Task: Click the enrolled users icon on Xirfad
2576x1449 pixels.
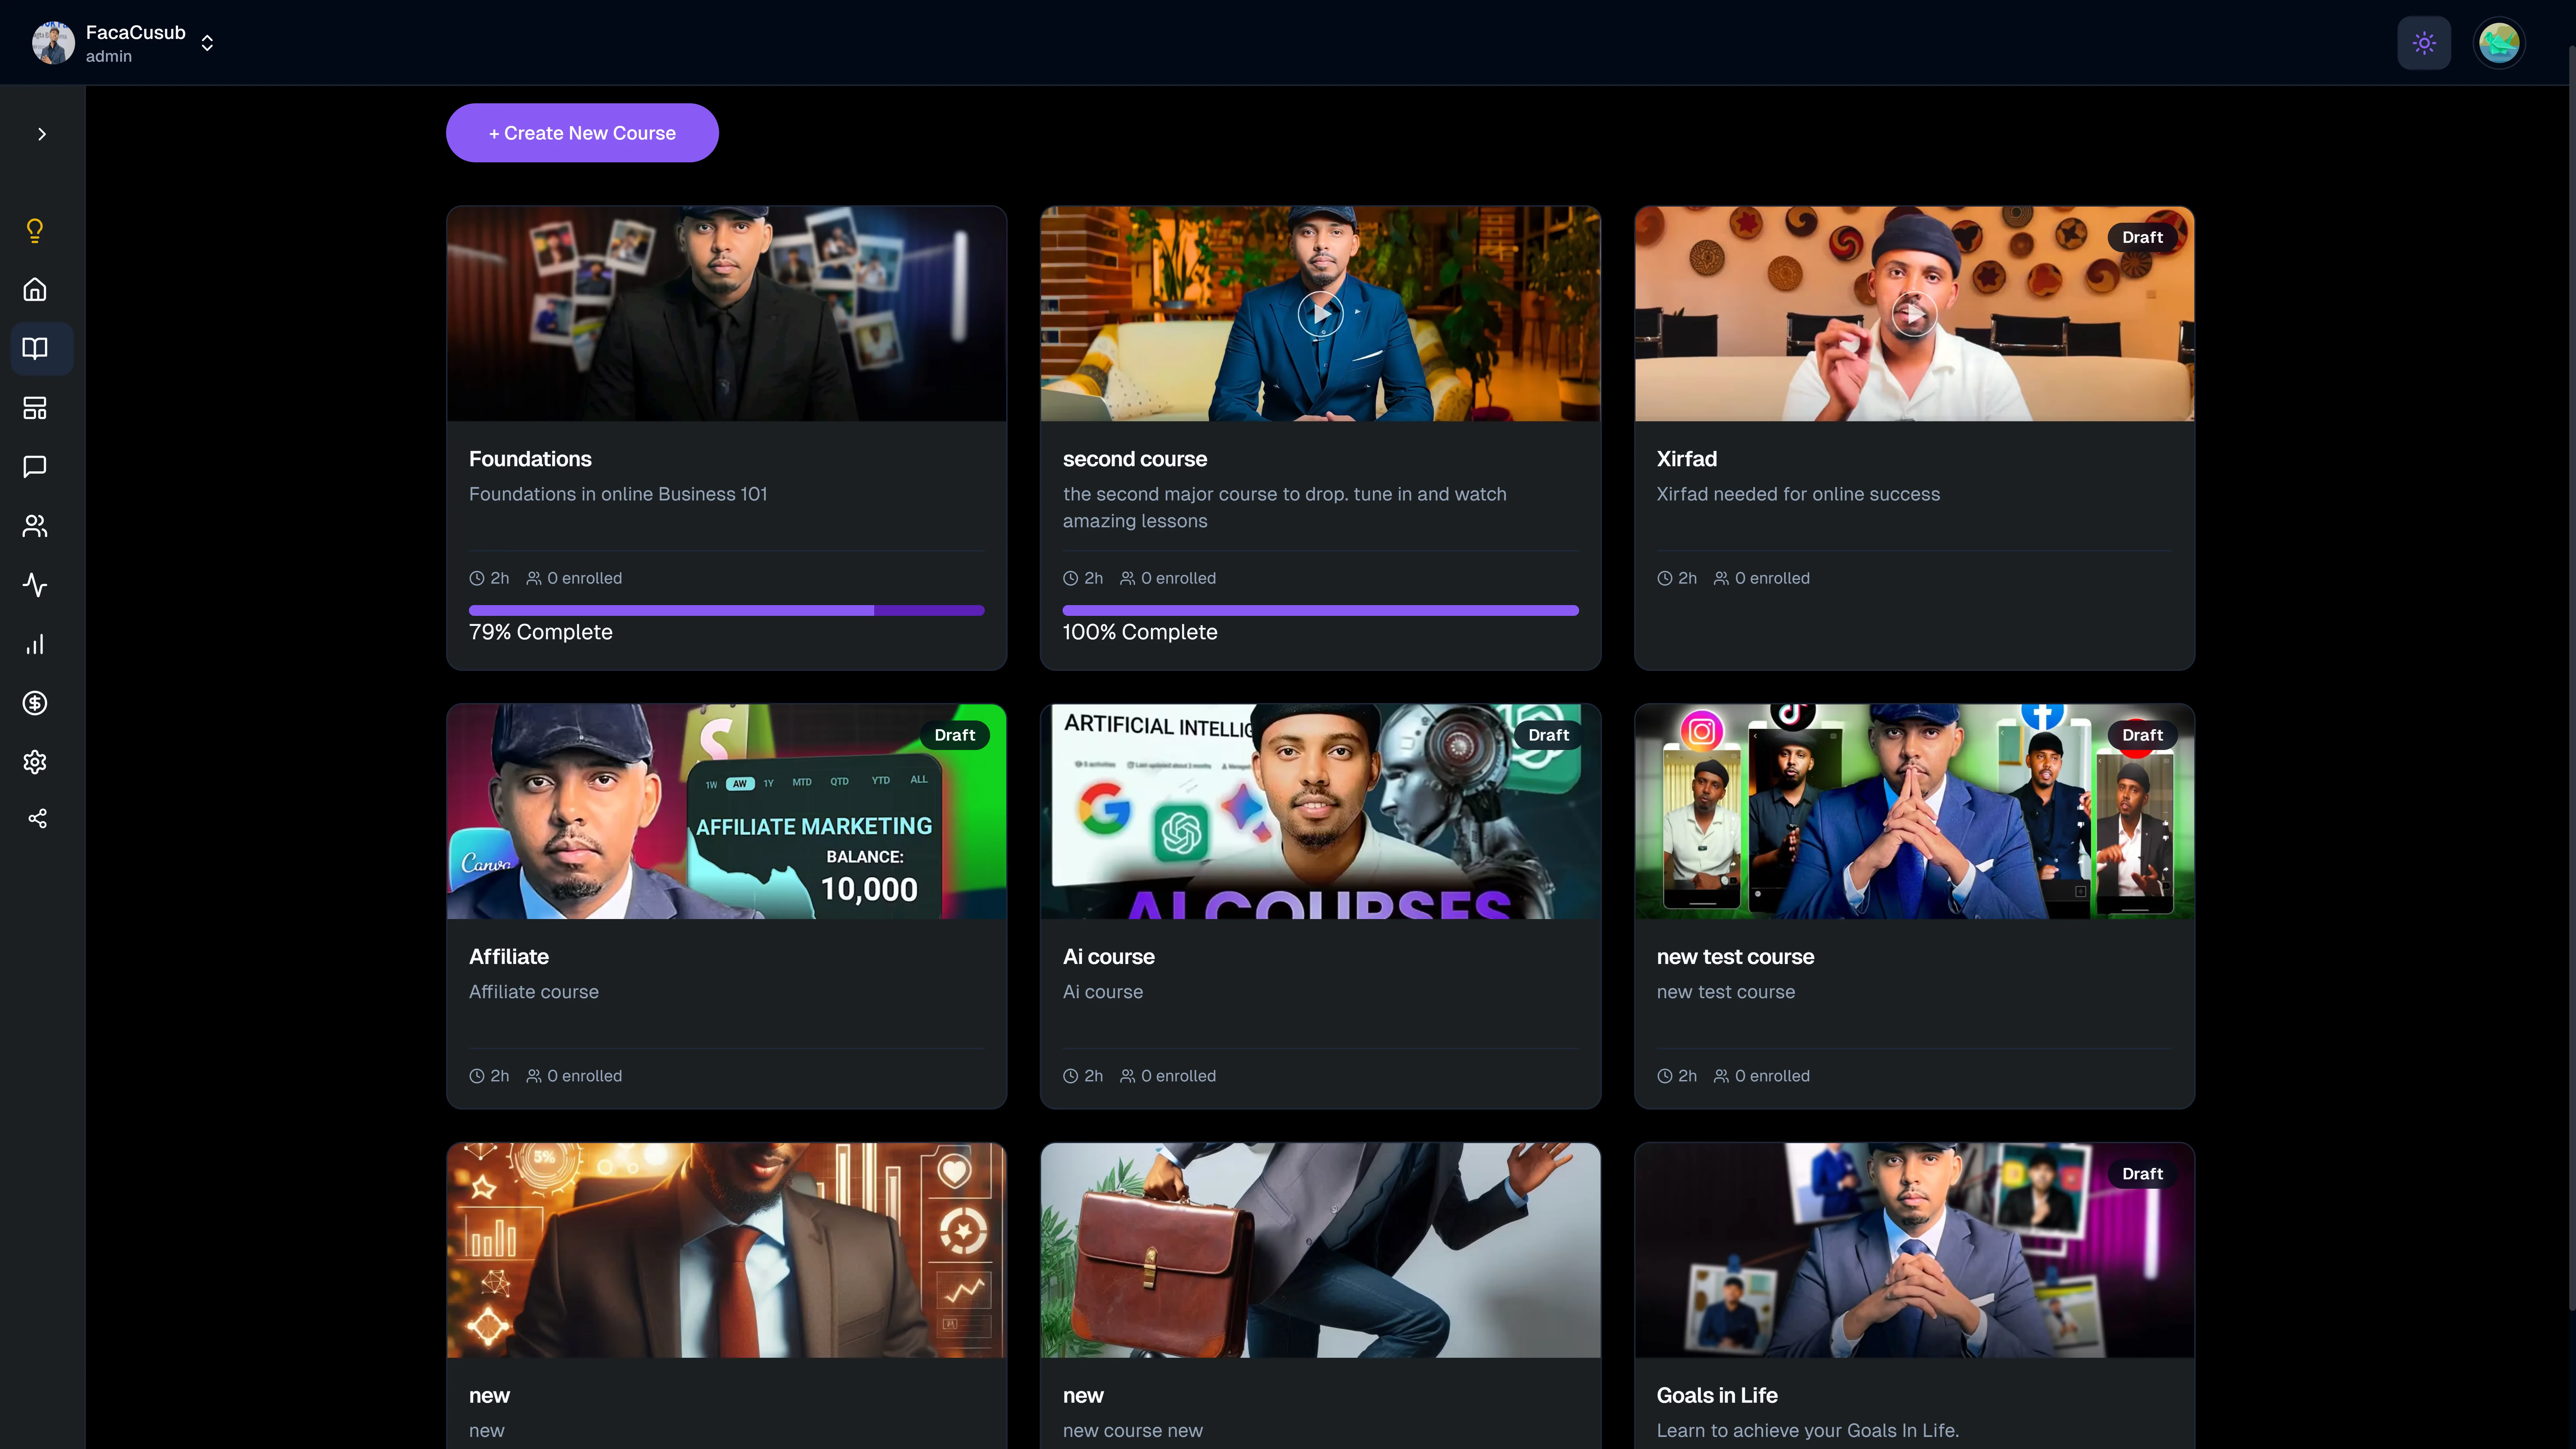Action: pyautogui.click(x=1721, y=578)
